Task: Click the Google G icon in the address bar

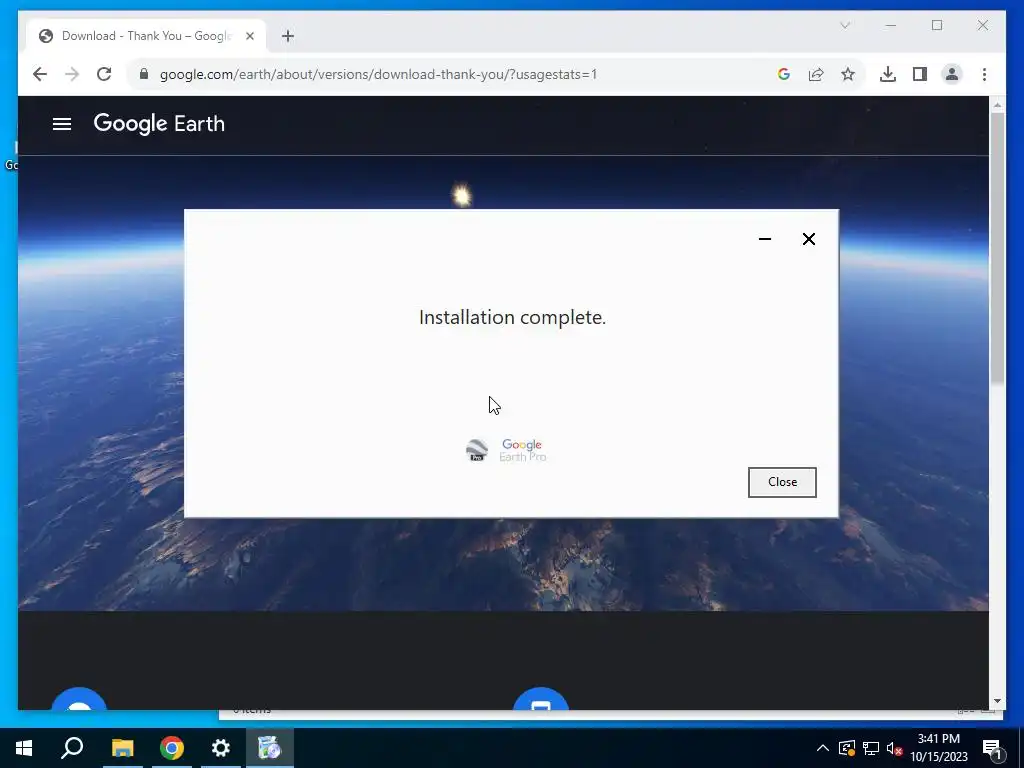Action: (784, 74)
